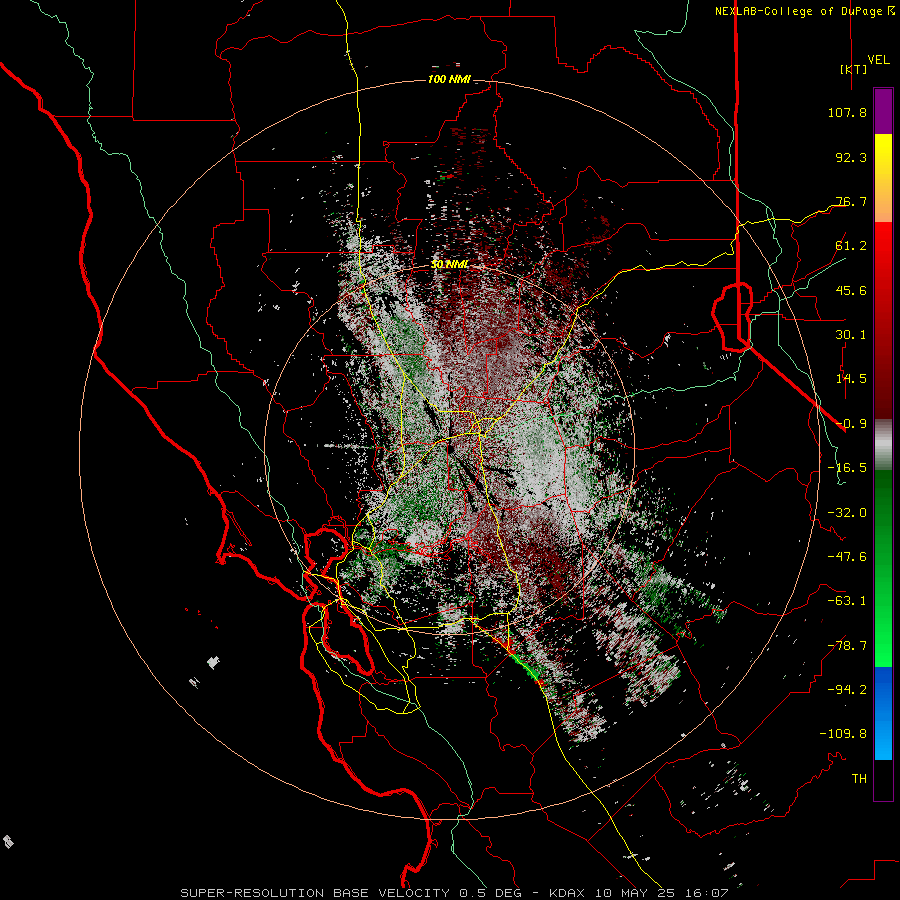Click the [KT] units label
This screenshot has height=900, width=900.
point(854,69)
